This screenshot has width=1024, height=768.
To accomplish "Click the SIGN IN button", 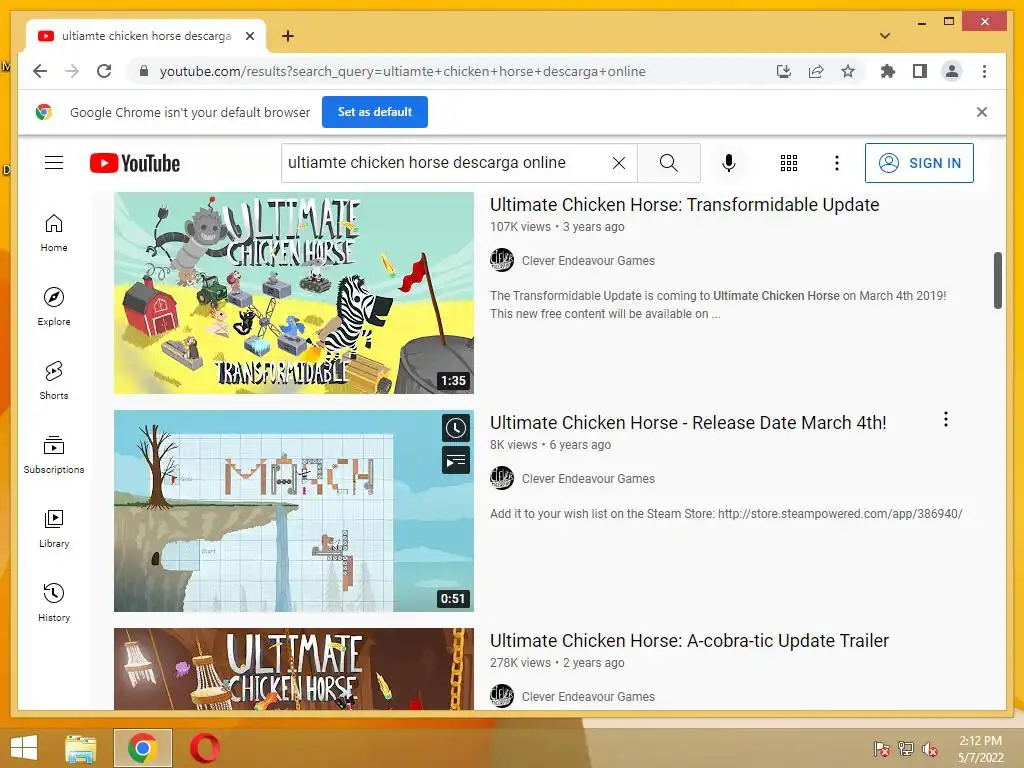I will point(919,163).
